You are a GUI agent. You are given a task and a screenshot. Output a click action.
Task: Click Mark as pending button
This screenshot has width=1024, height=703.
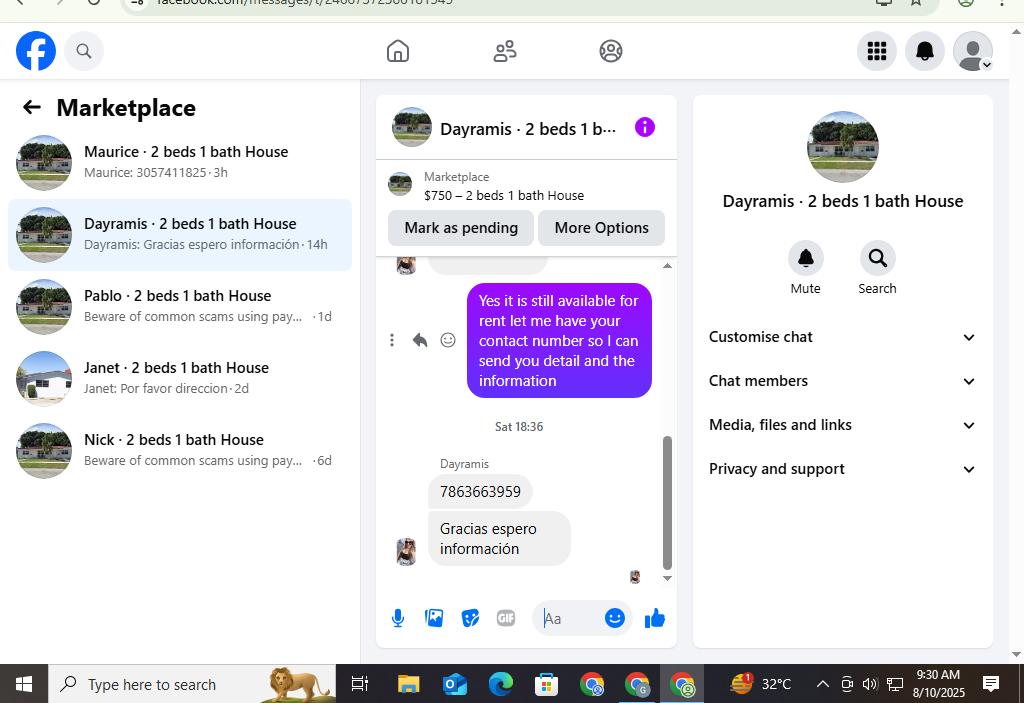tap(461, 228)
